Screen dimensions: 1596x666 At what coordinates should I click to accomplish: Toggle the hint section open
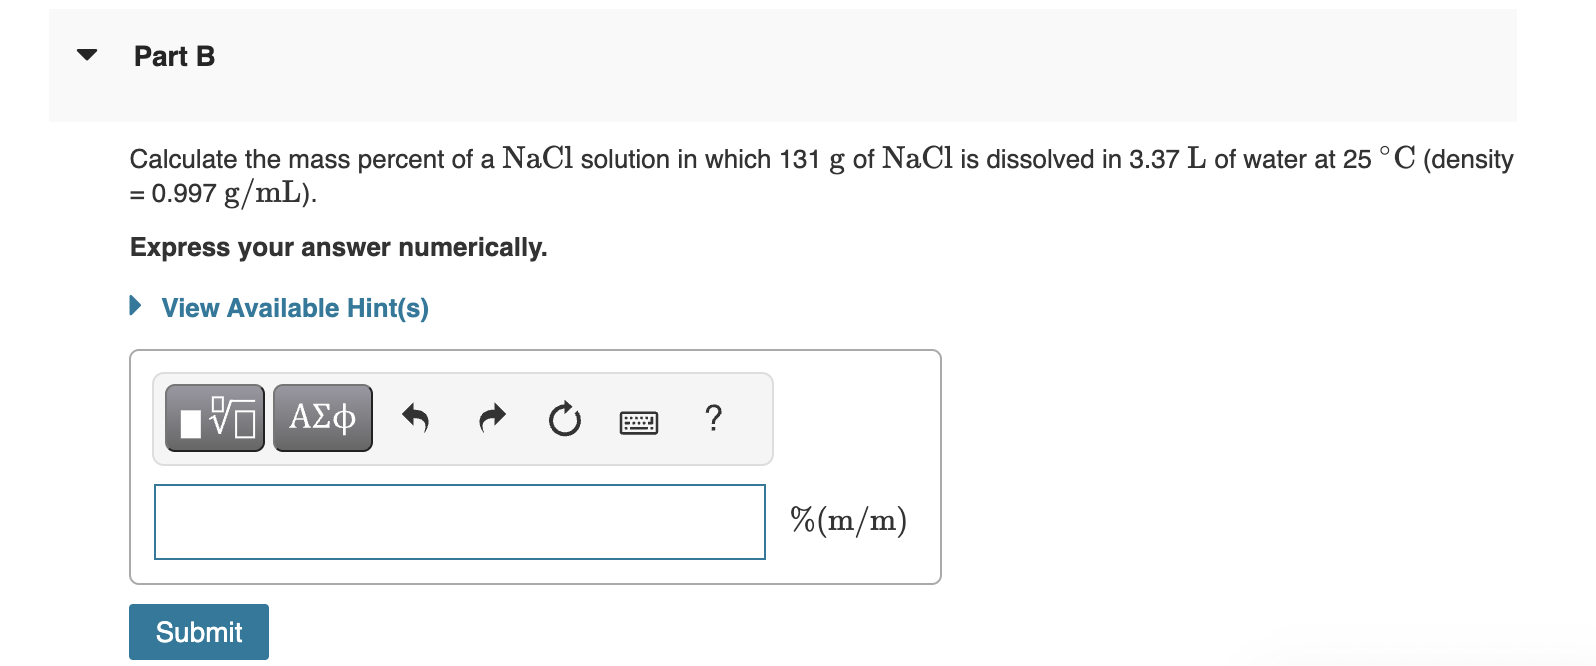point(295,307)
